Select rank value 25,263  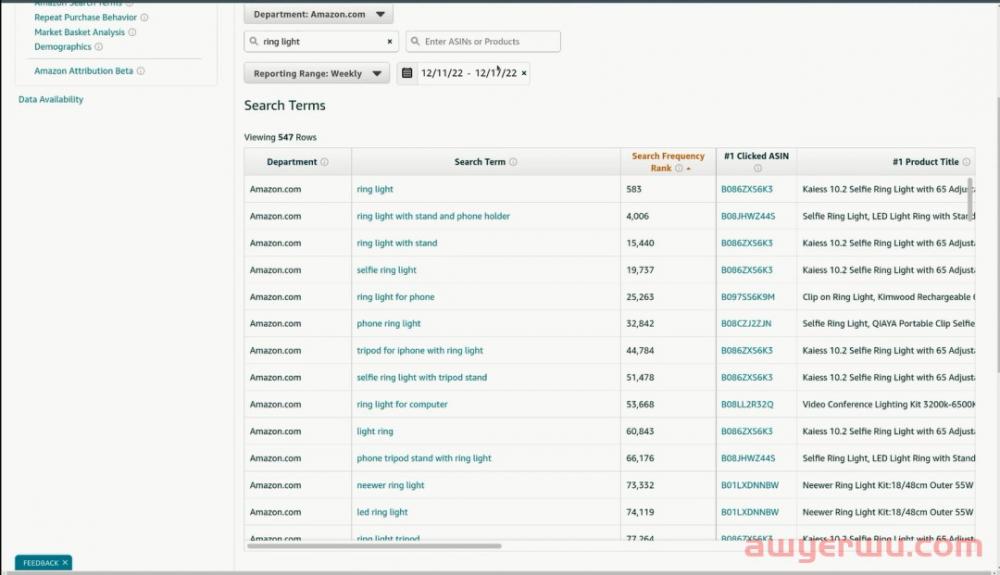tap(640, 297)
